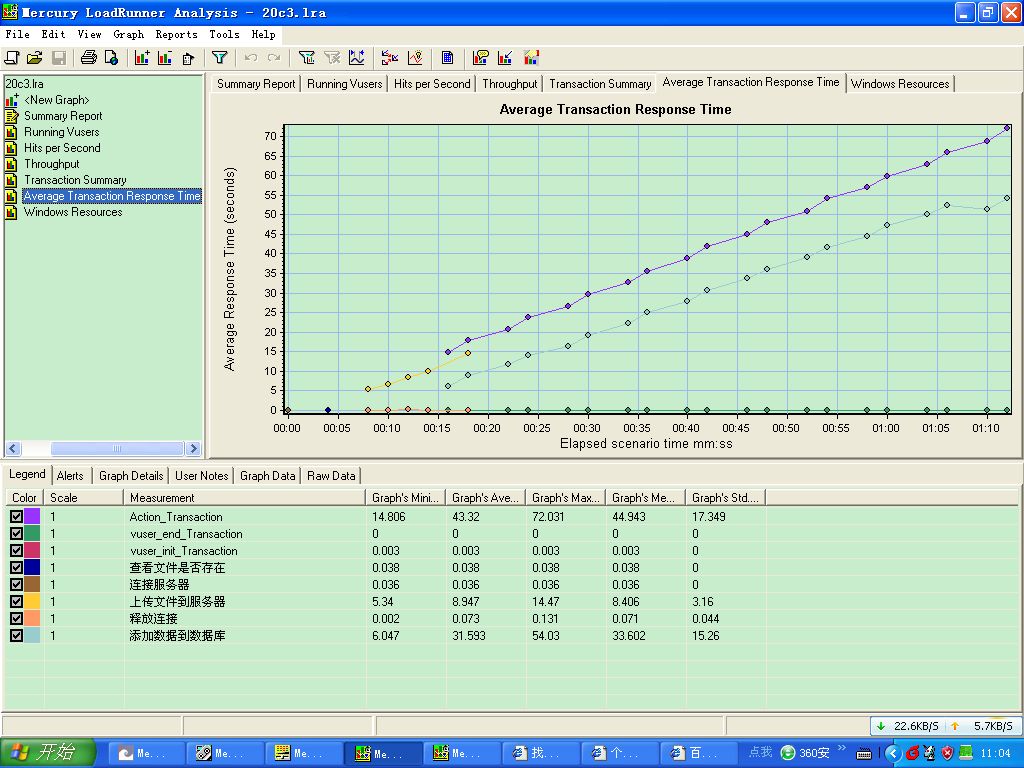Toggle visibility of Action_Transaction measurement

pyautogui.click(x=16, y=517)
